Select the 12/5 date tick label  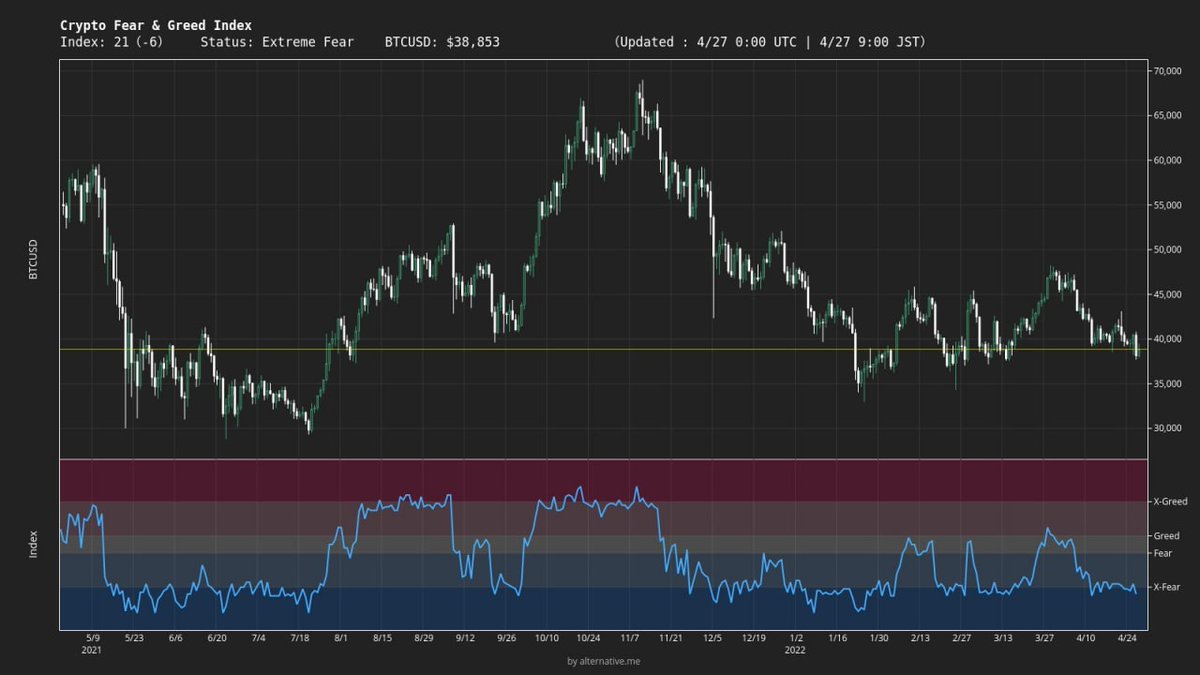712,637
